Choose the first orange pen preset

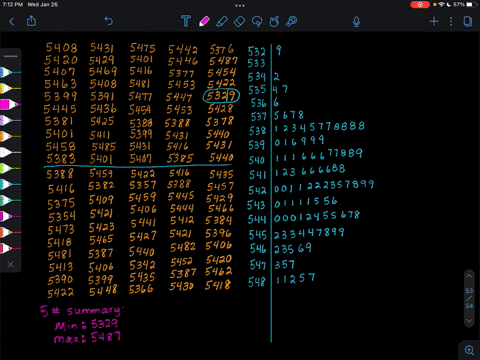pyautogui.click(x=10, y=136)
